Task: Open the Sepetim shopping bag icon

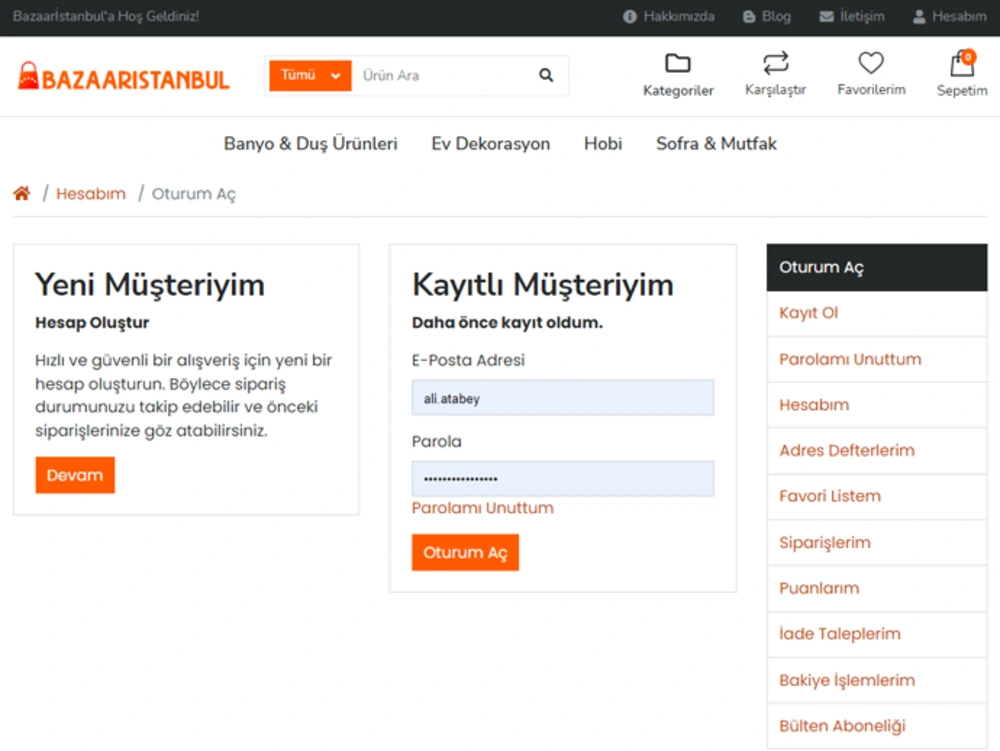Action: pyautogui.click(x=962, y=63)
